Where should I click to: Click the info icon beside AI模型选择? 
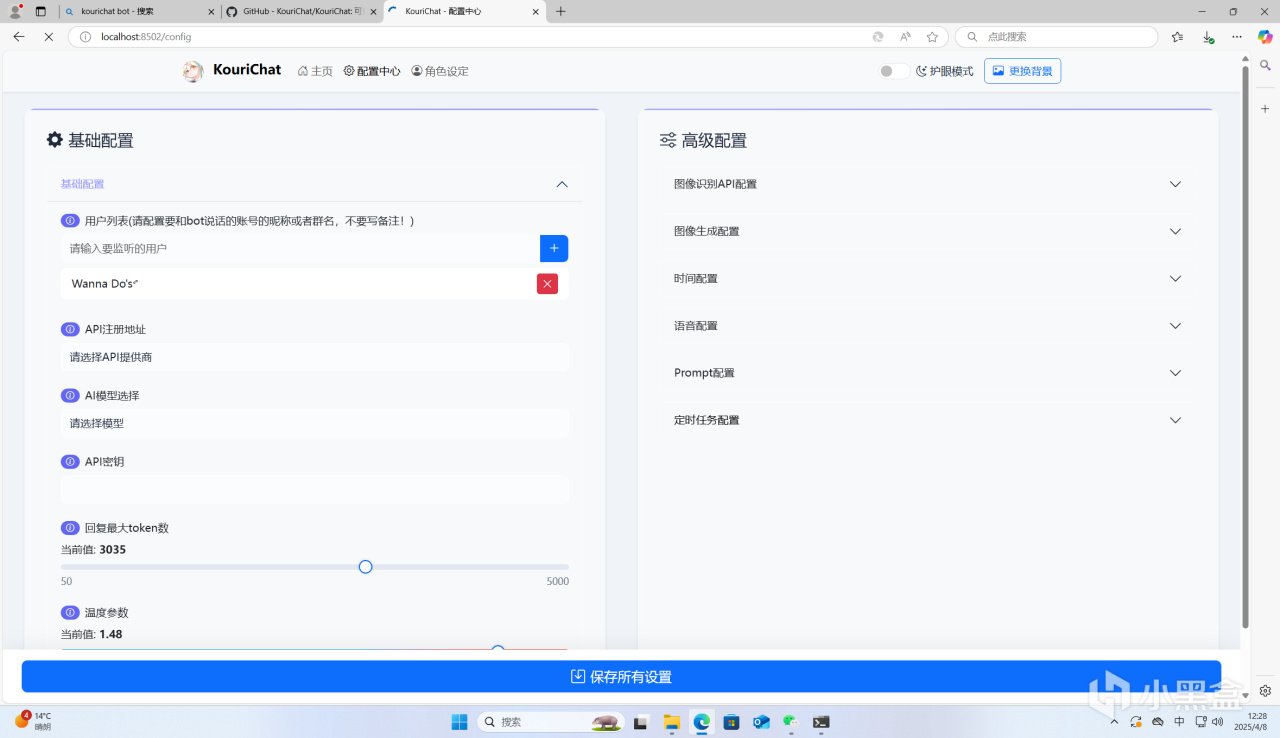click(70, 396)
